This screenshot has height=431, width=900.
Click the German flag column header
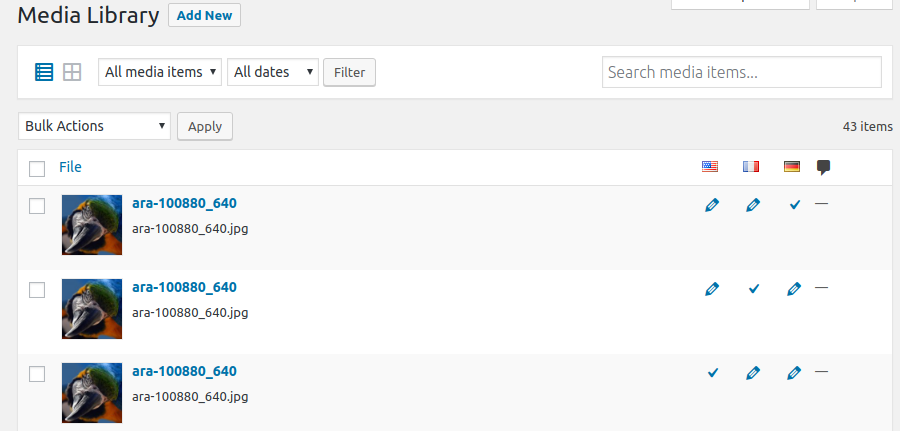click(x=792, y=166)
